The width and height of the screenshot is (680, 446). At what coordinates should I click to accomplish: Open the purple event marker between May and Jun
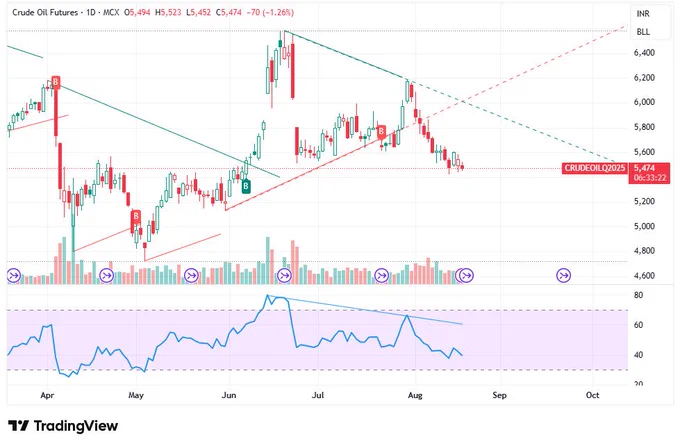191,275
